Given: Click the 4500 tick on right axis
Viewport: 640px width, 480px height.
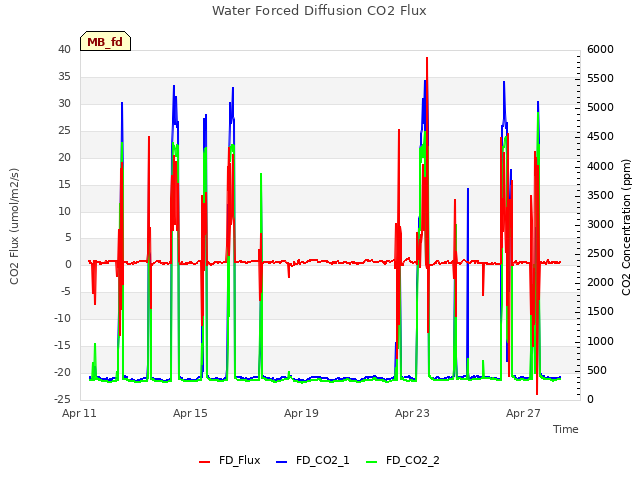Looking at the screenshot, I should [x=600, y=136].
